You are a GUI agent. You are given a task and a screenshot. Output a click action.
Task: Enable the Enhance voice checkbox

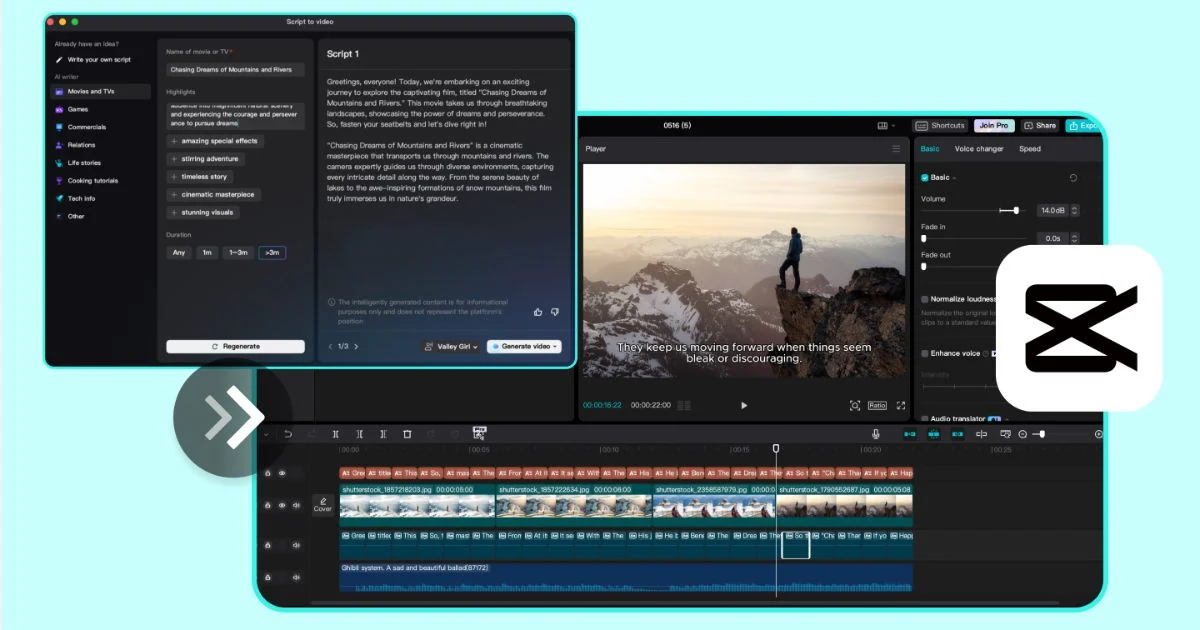tap(925, 353)
